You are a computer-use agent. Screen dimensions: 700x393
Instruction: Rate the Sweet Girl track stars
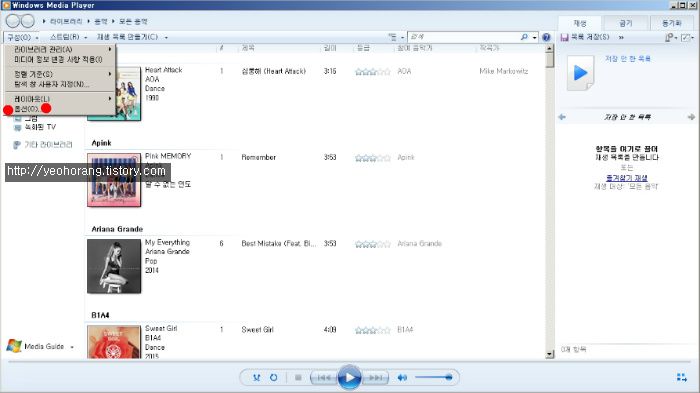pyautogui.click(x=372, y=330)
